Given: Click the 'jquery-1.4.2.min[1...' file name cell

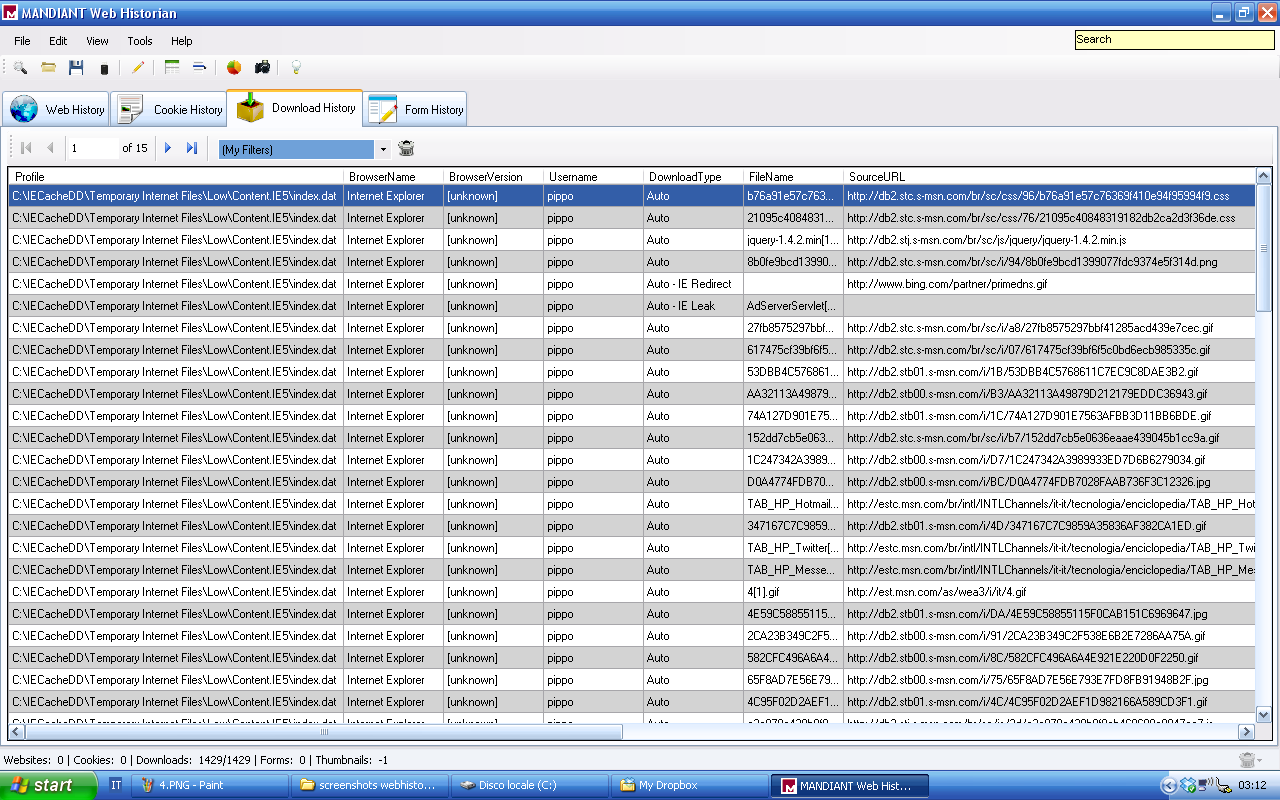Looking at the screenshot, I should (793, 240).
